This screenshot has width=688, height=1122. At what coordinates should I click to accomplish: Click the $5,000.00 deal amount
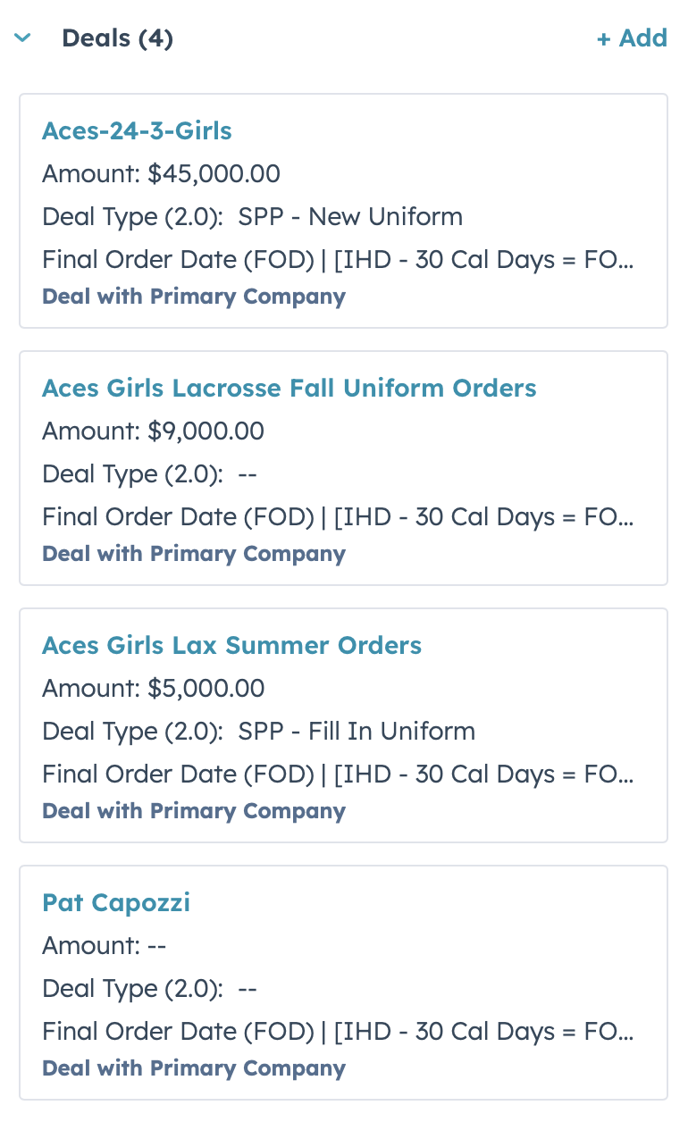coord(205,688)
